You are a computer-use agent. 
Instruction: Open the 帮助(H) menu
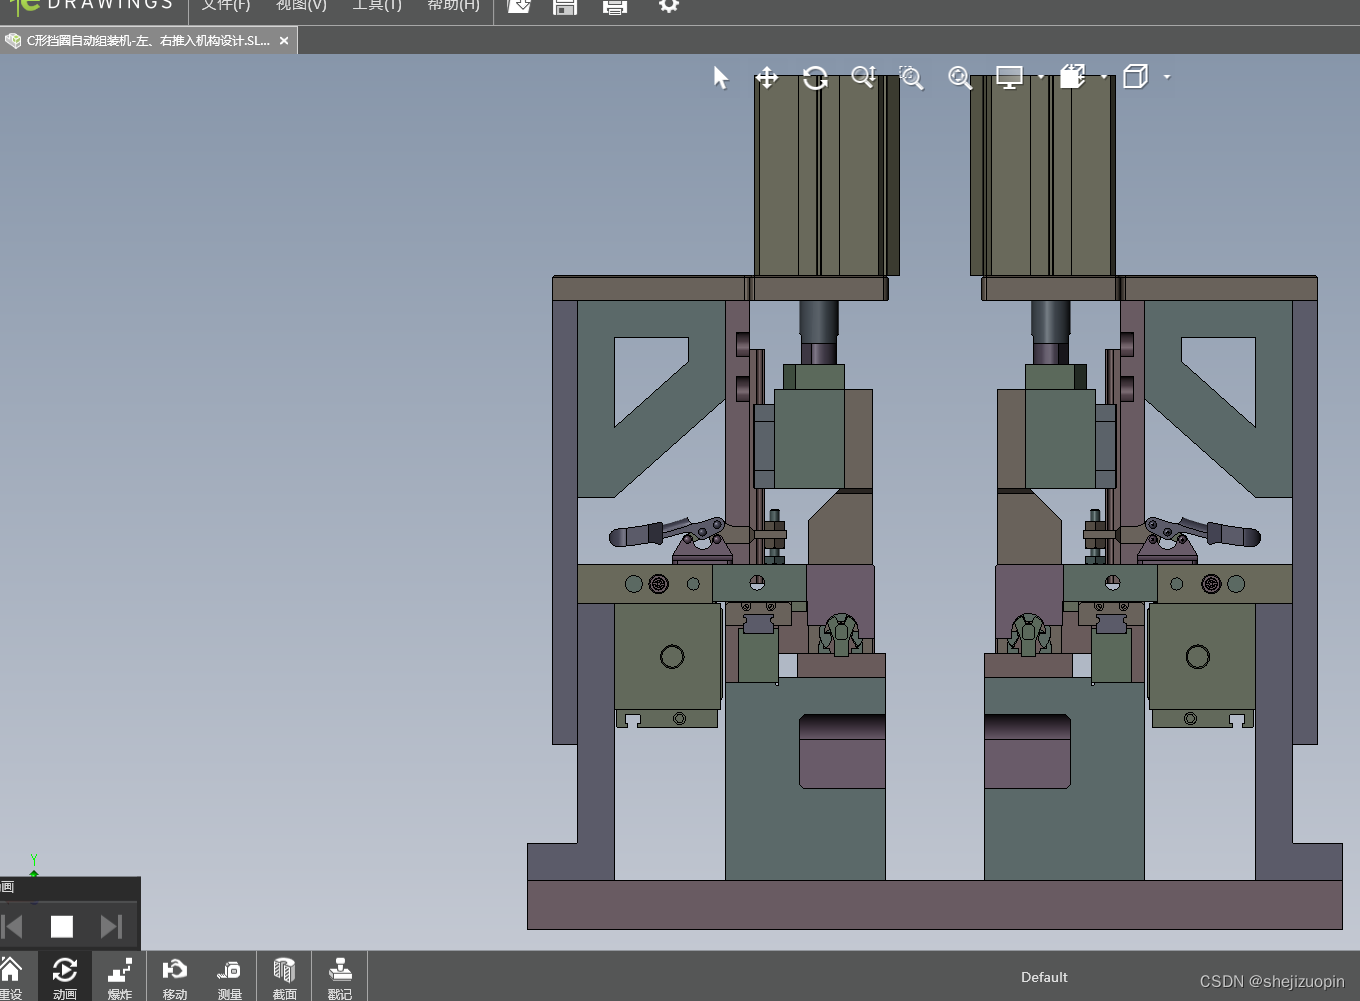click(453, 6)
